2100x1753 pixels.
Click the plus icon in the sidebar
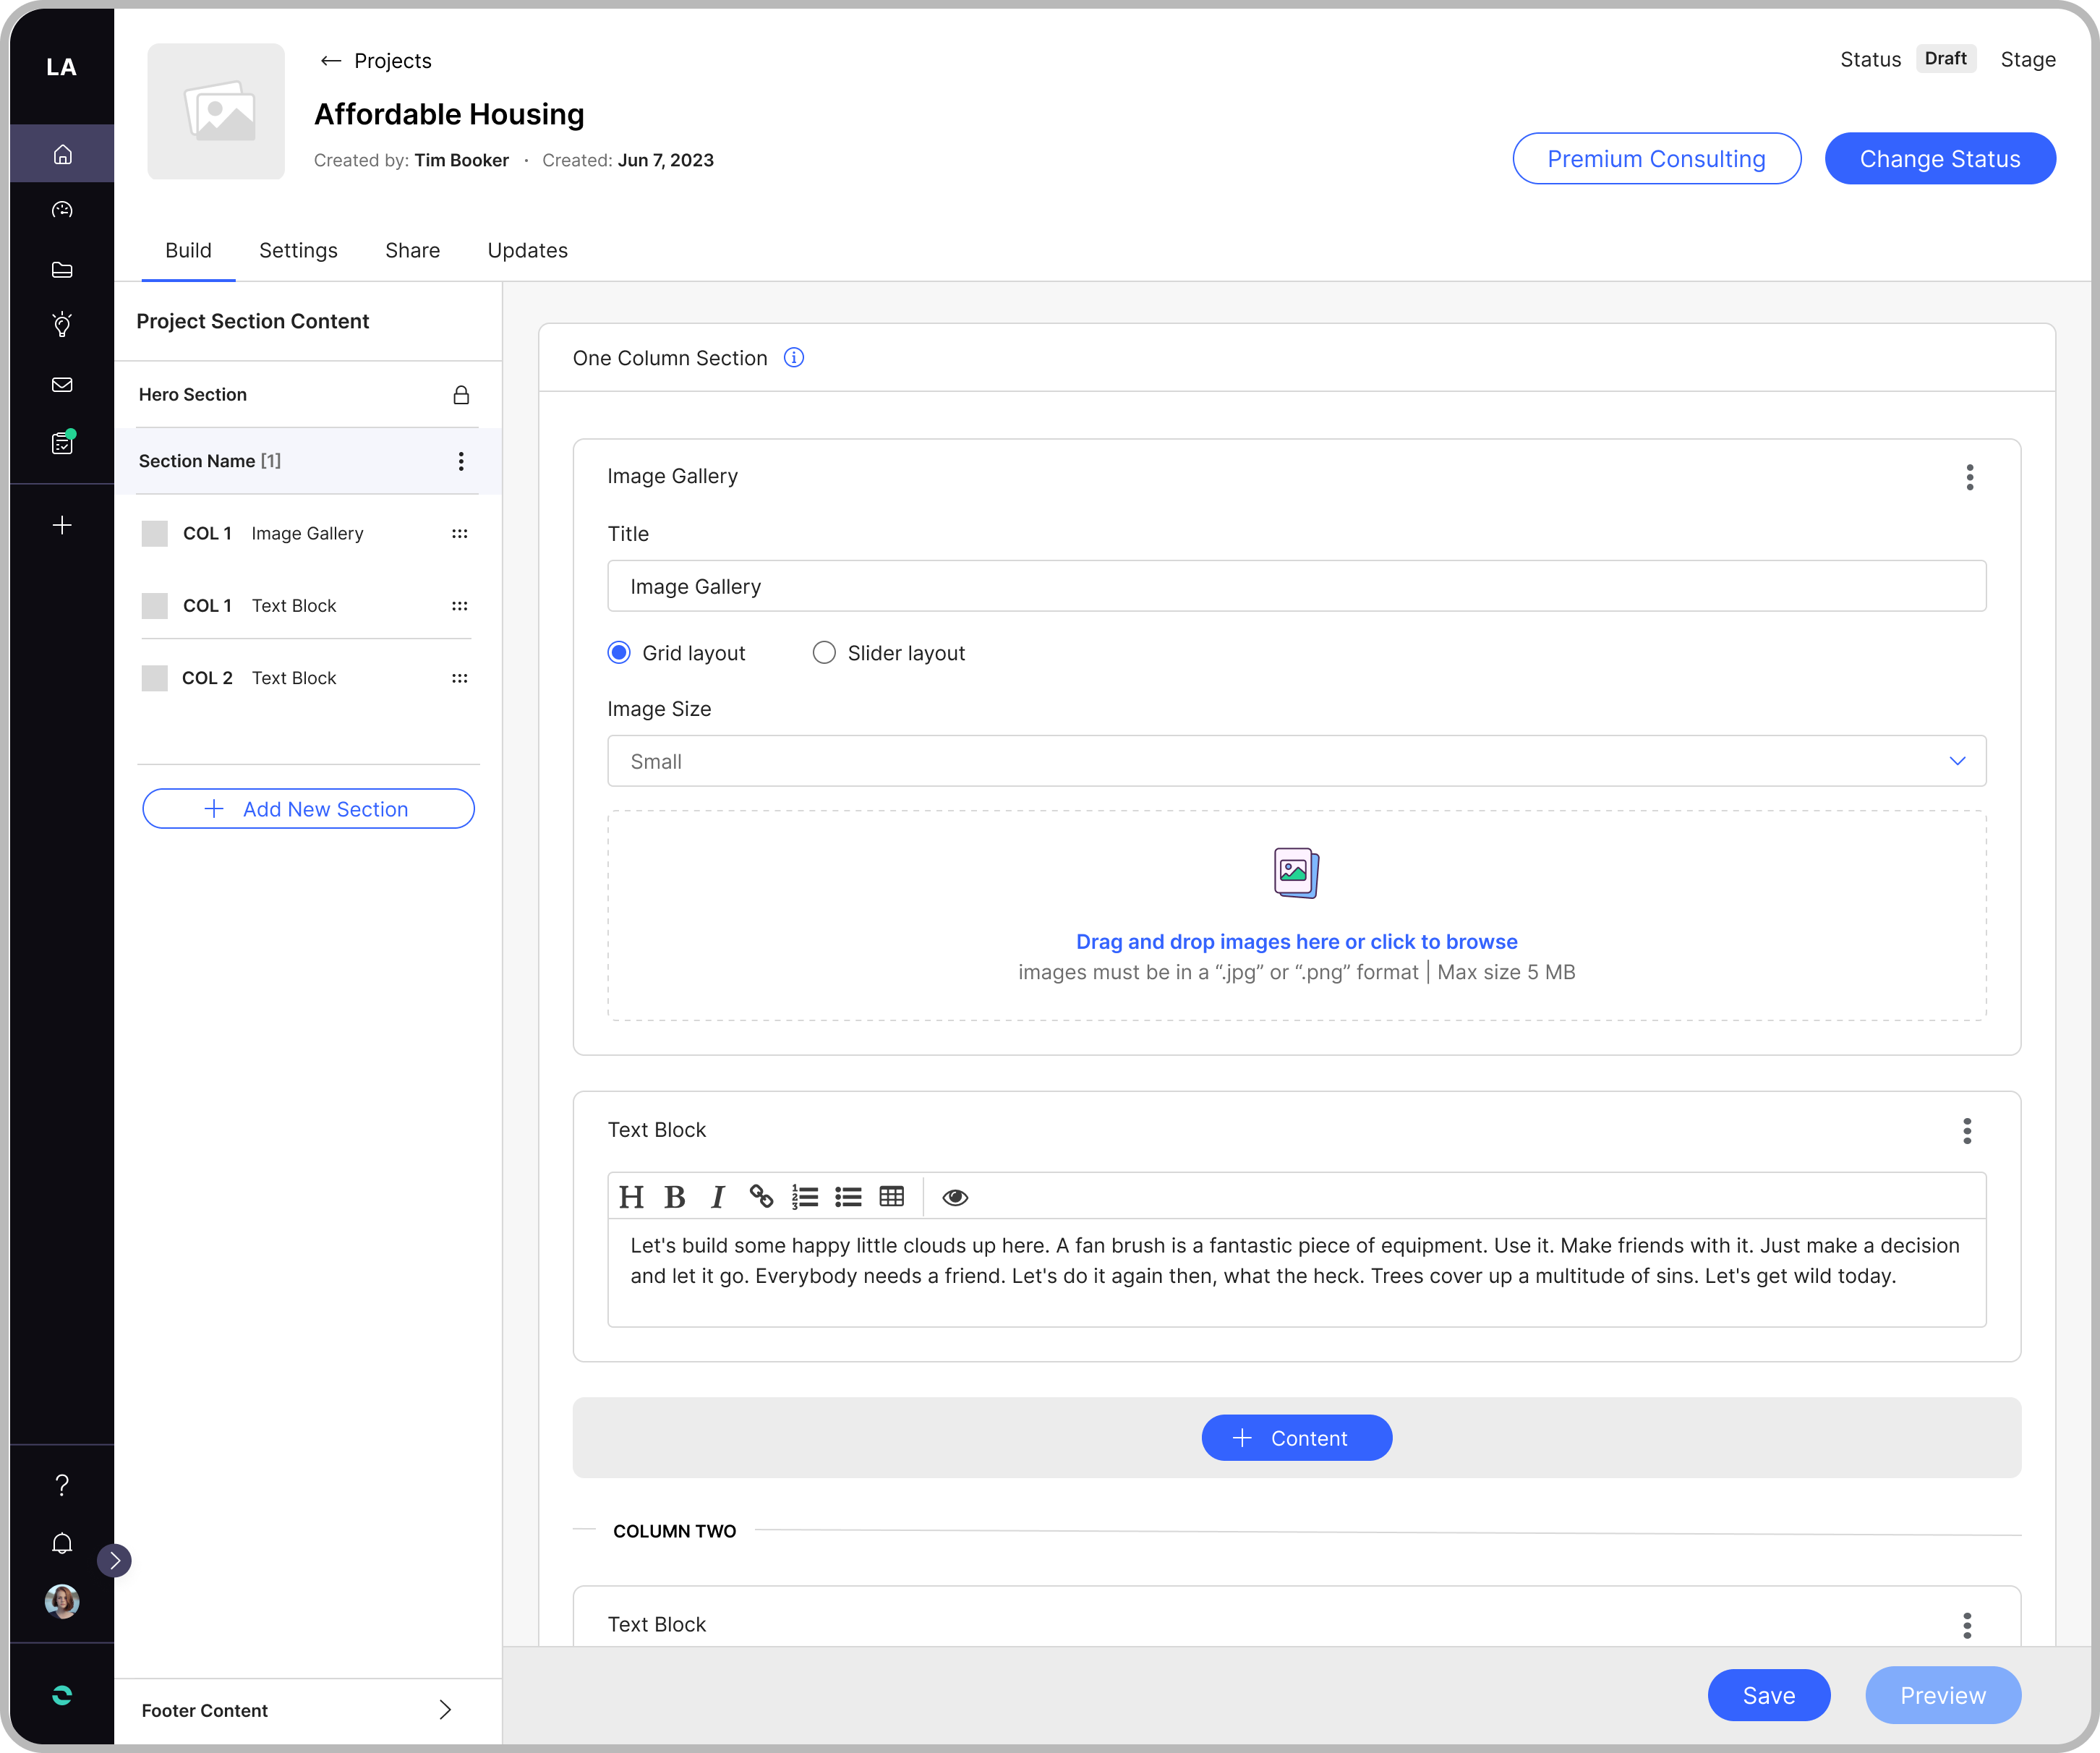tap(62, 525)
